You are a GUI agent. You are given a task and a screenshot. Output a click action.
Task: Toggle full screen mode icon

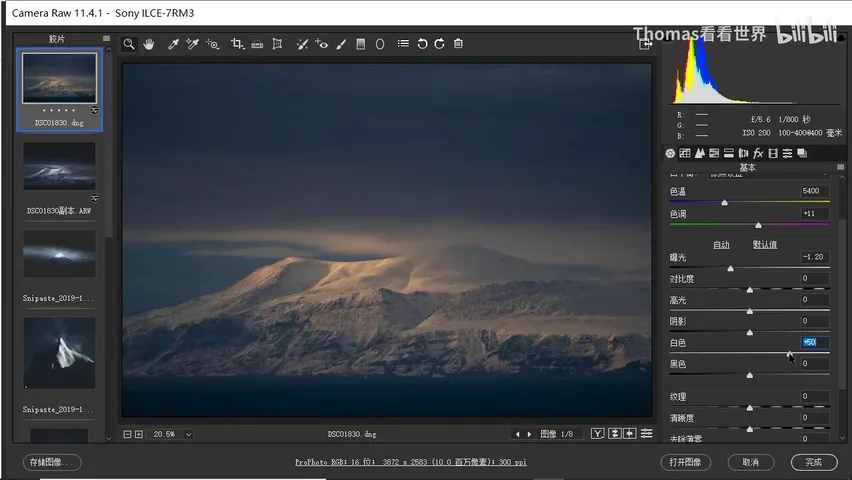click(x=645, y=45)
